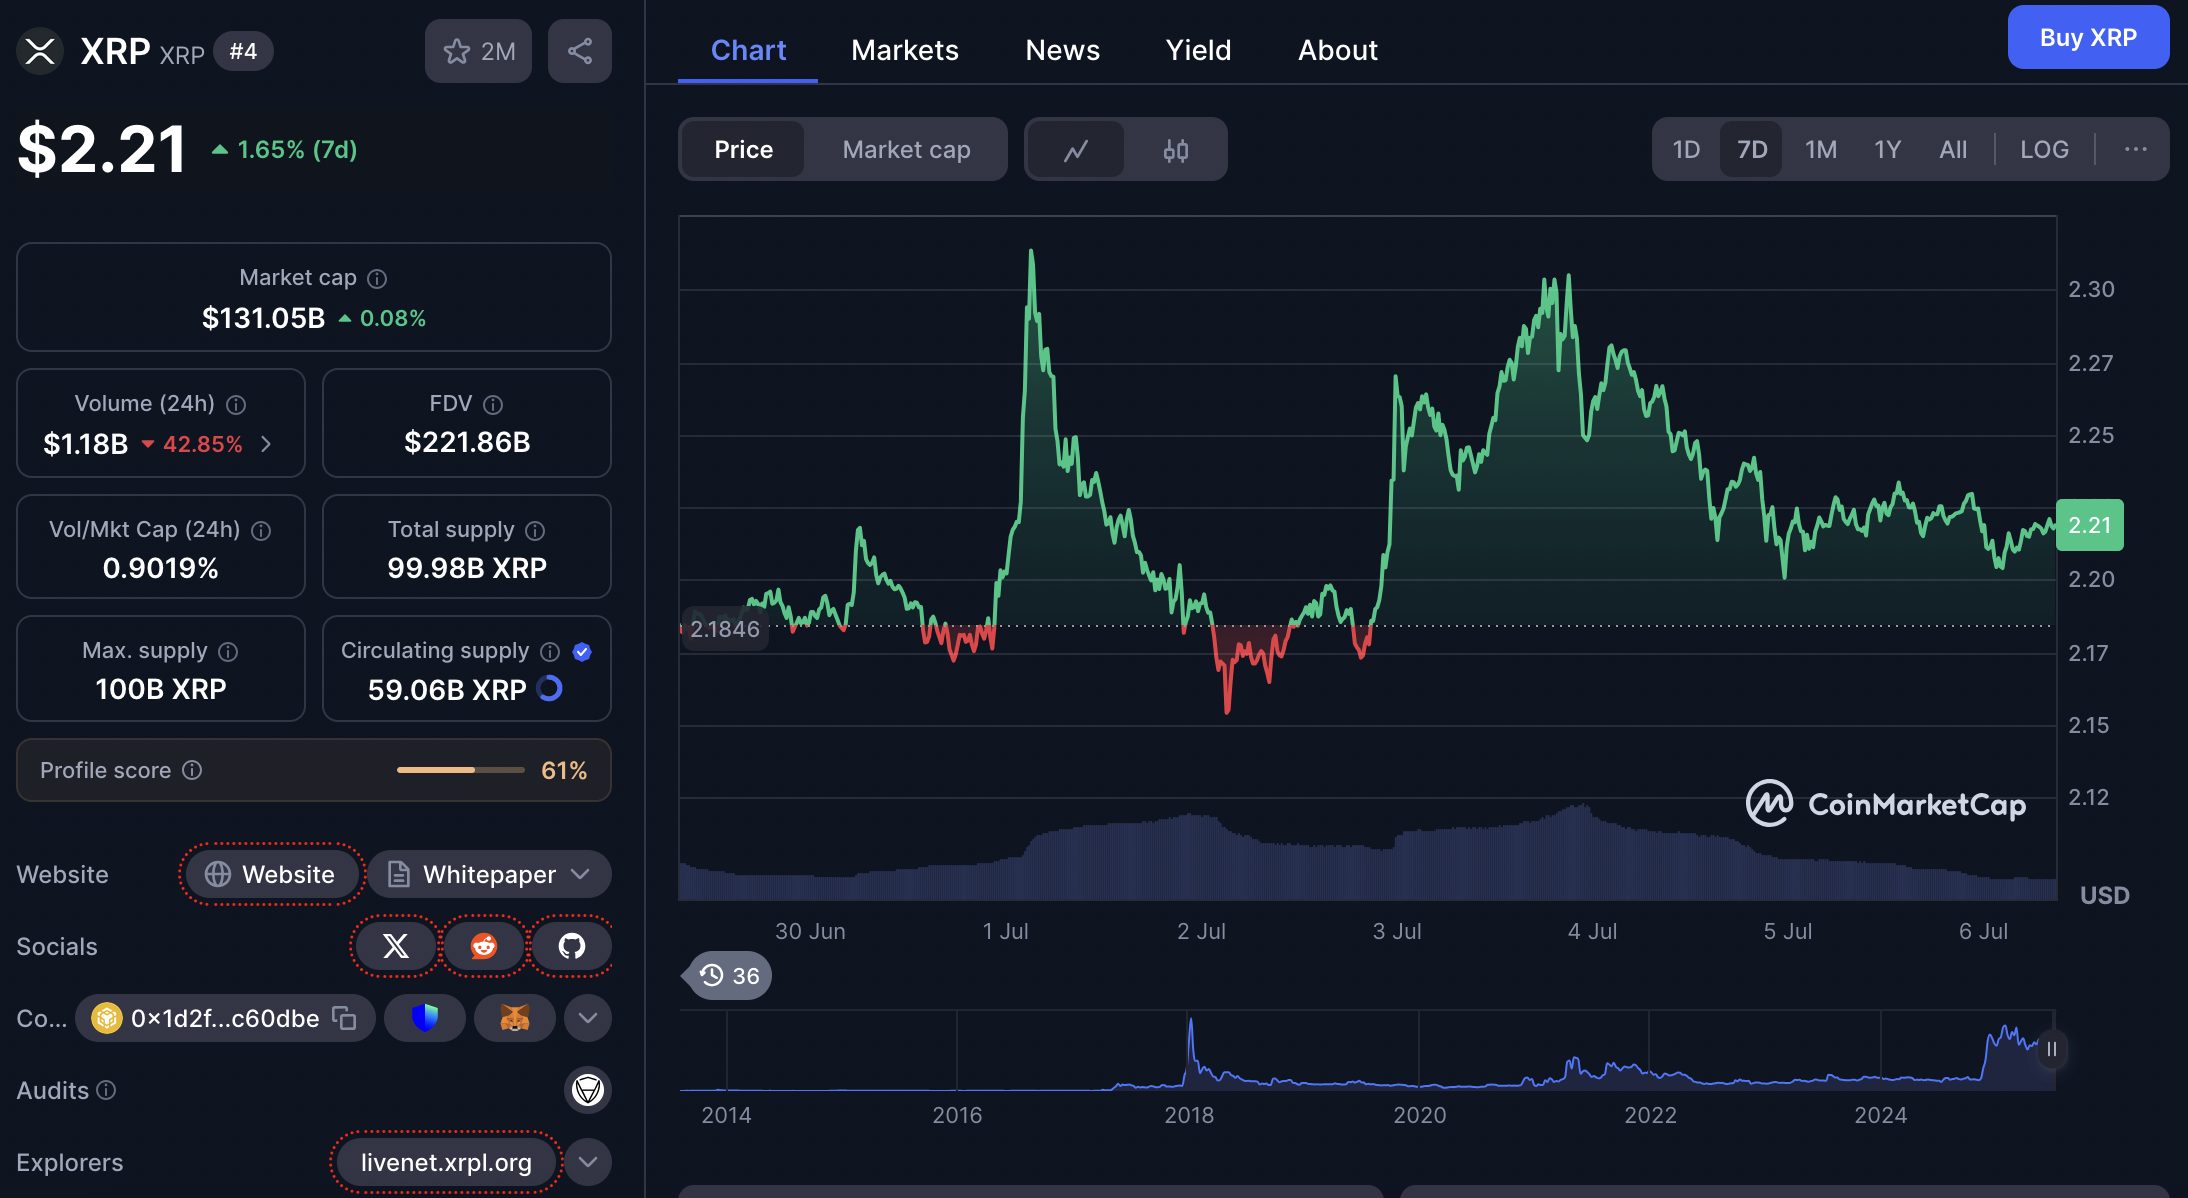Click the CoinMarketCap logo on chart
The height and width of the screenshot is (1198, 2188).
(1886, 804)
